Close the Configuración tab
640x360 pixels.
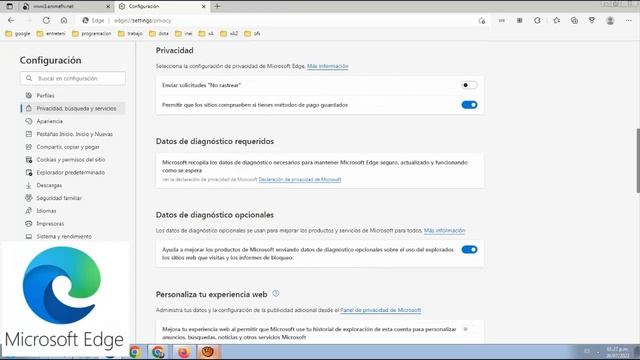click(x=203, y=6)
